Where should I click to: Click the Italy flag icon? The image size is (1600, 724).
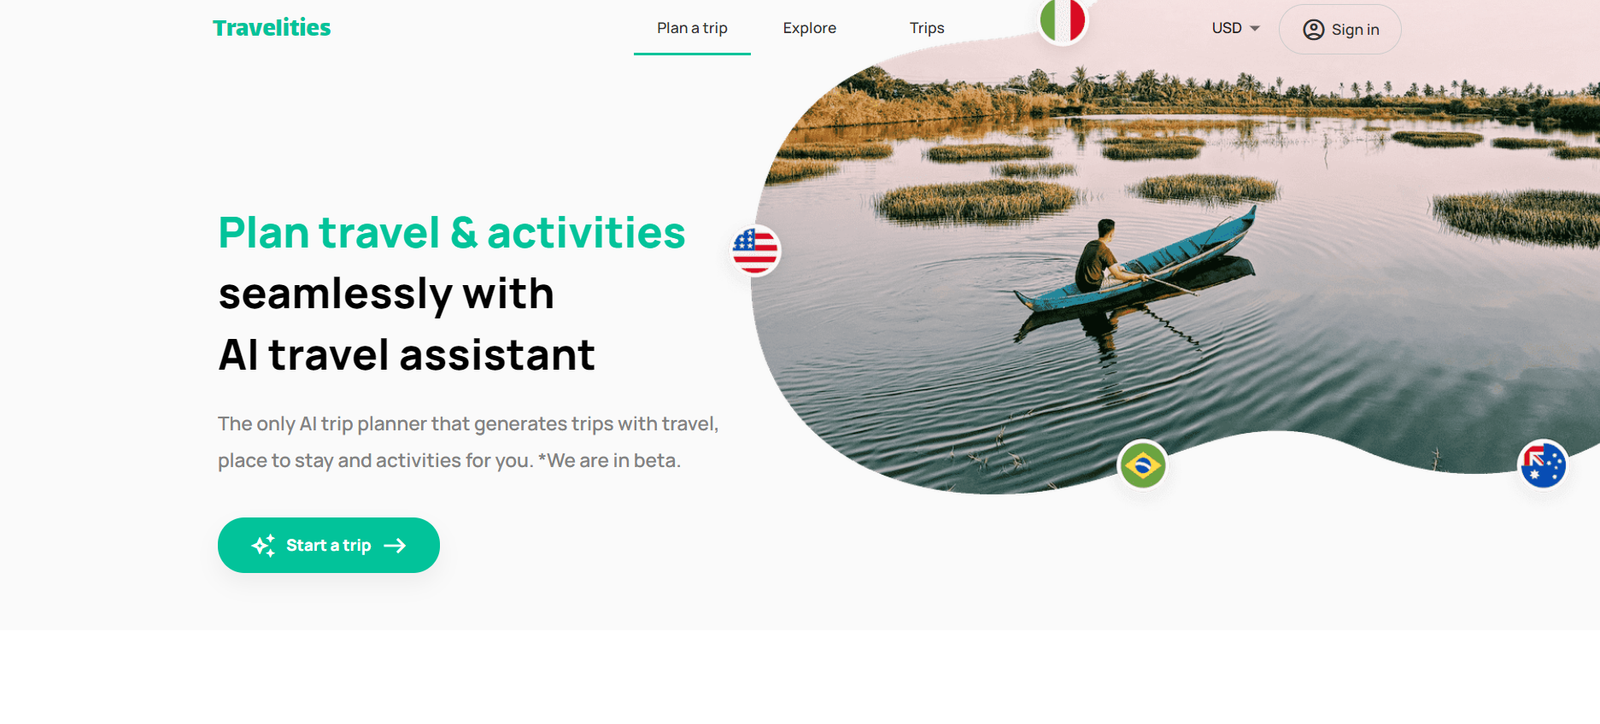pyautogui.click(x=1062, y=20)
